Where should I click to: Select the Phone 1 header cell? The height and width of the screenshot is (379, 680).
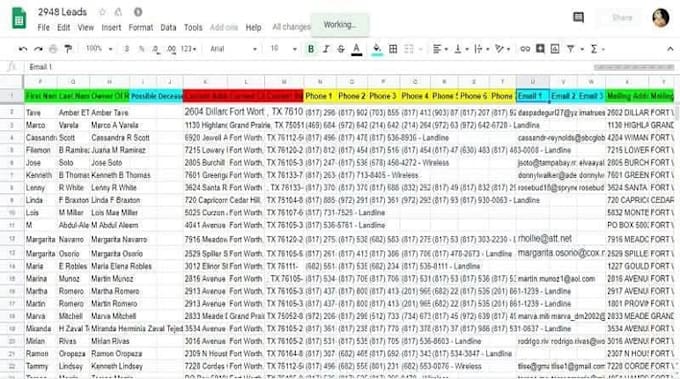tap(320, 96)
